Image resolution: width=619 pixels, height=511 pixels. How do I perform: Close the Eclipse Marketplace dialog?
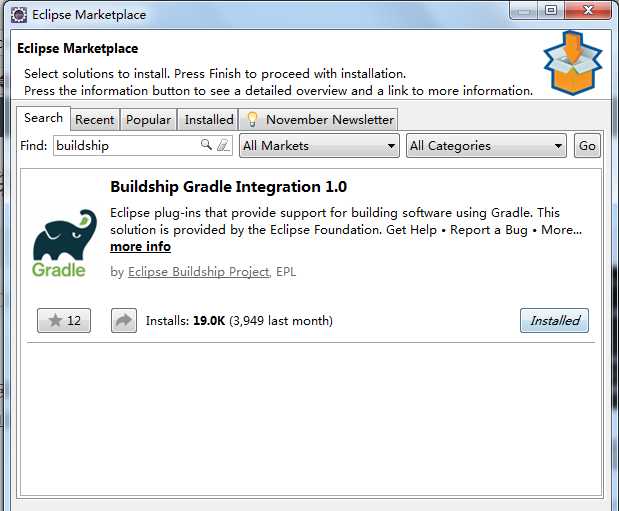click(x=588, y=10)
